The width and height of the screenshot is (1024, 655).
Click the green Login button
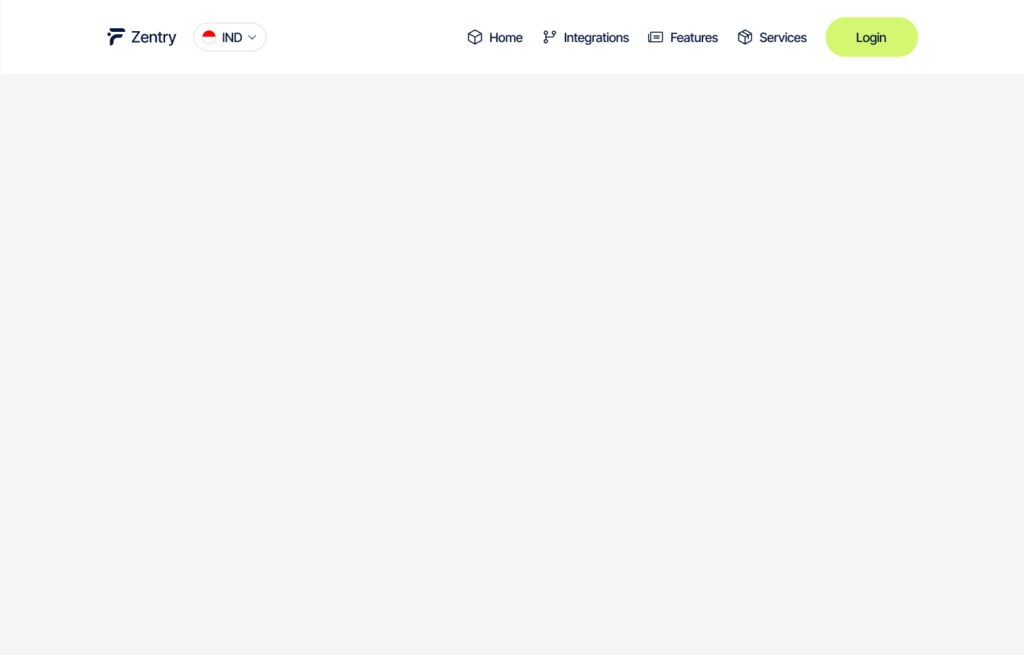871,37
